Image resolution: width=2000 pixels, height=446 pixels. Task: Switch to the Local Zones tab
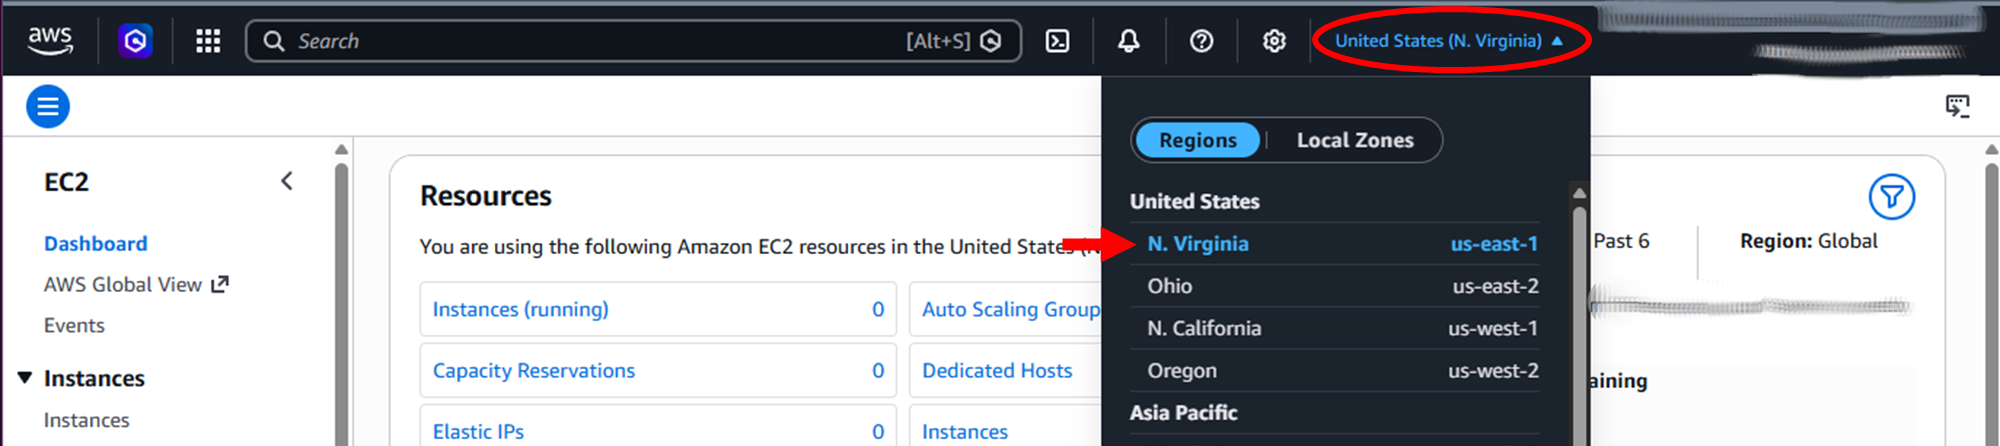[1355, 140]
